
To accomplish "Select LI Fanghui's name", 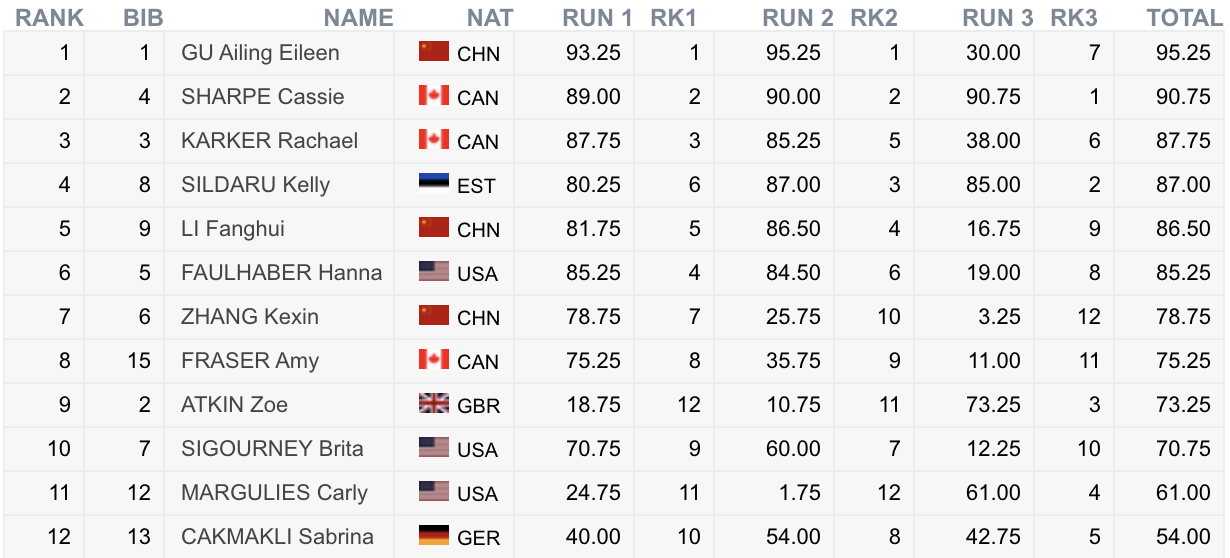I will [x=232, y=229].
